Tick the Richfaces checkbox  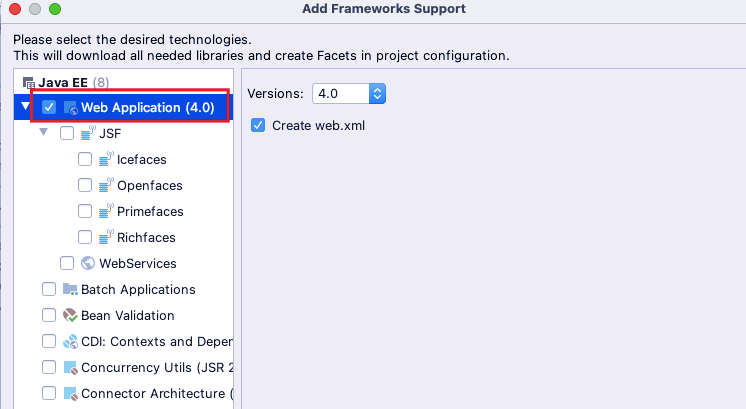[x=85, y=237]
